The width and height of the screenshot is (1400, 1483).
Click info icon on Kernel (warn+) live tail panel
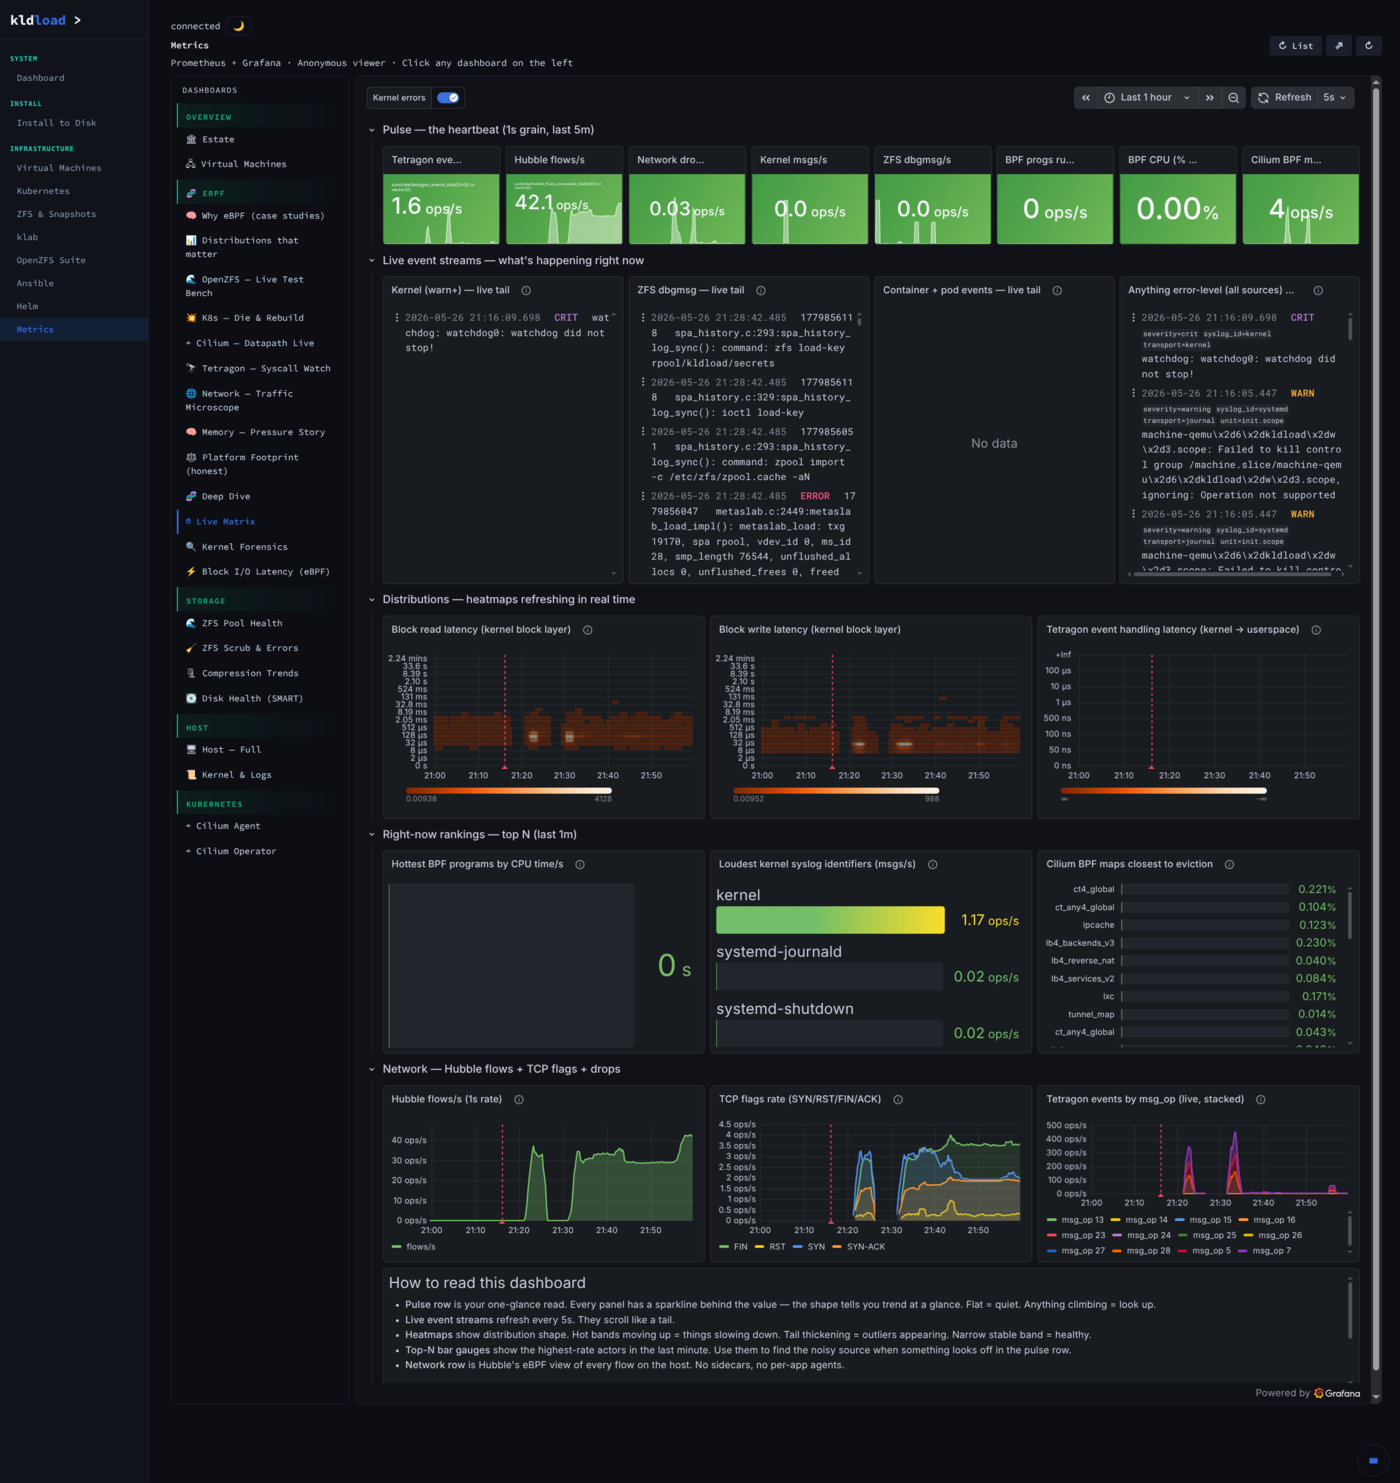[526, 290]
